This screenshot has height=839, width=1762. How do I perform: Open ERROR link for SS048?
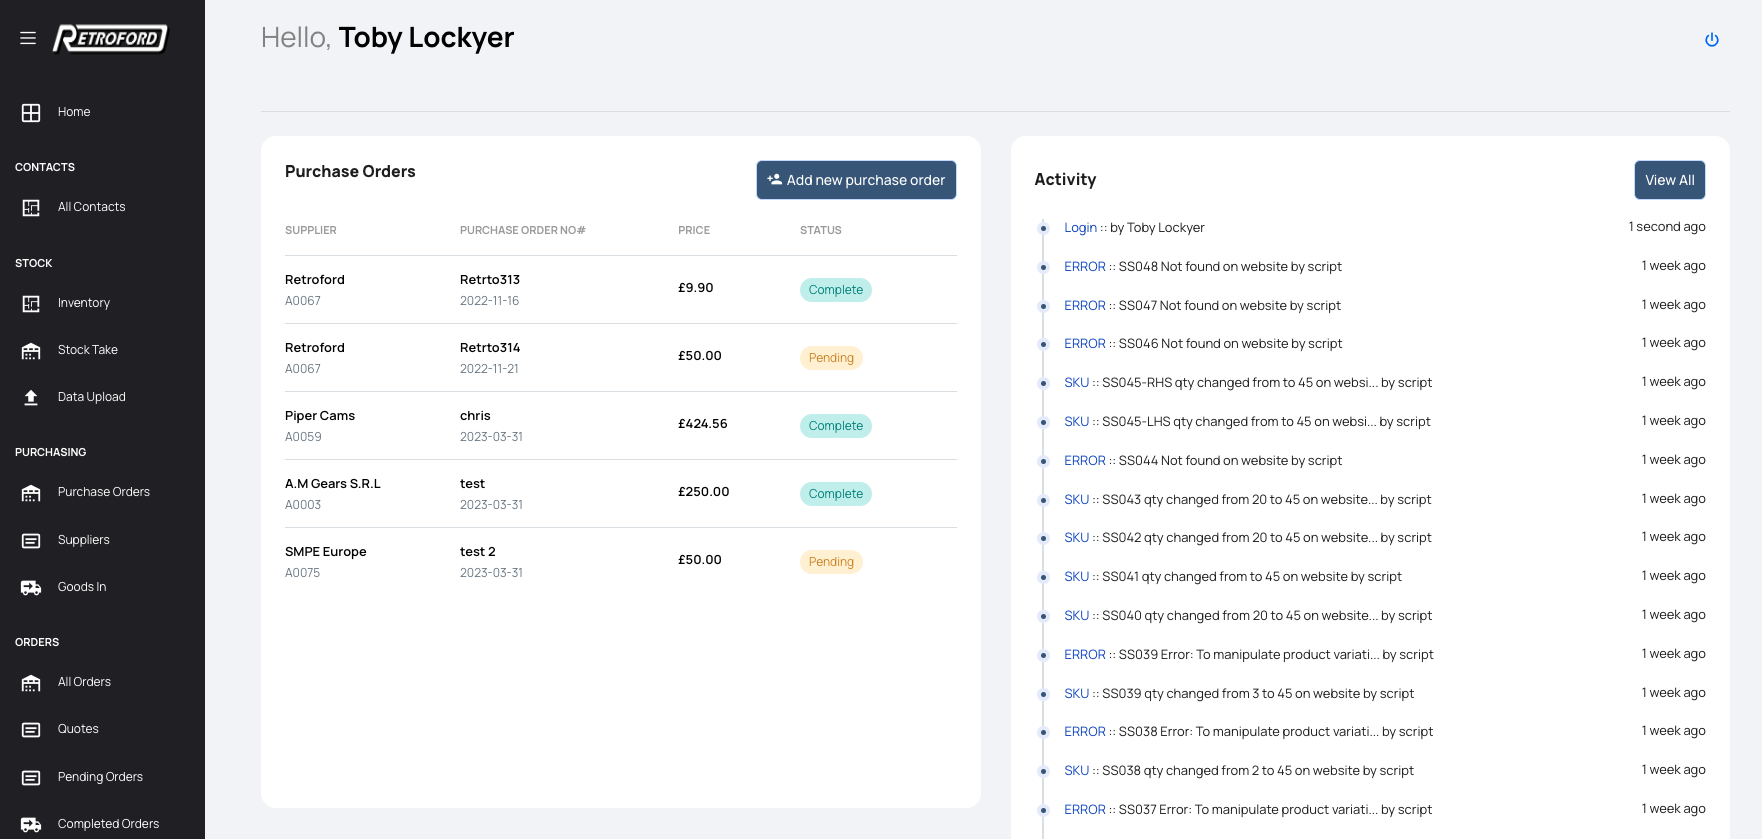[1085, 267]
